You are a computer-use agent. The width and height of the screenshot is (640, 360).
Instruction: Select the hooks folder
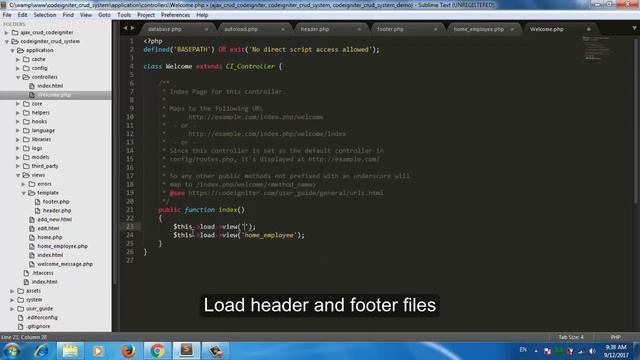[39, 122]
